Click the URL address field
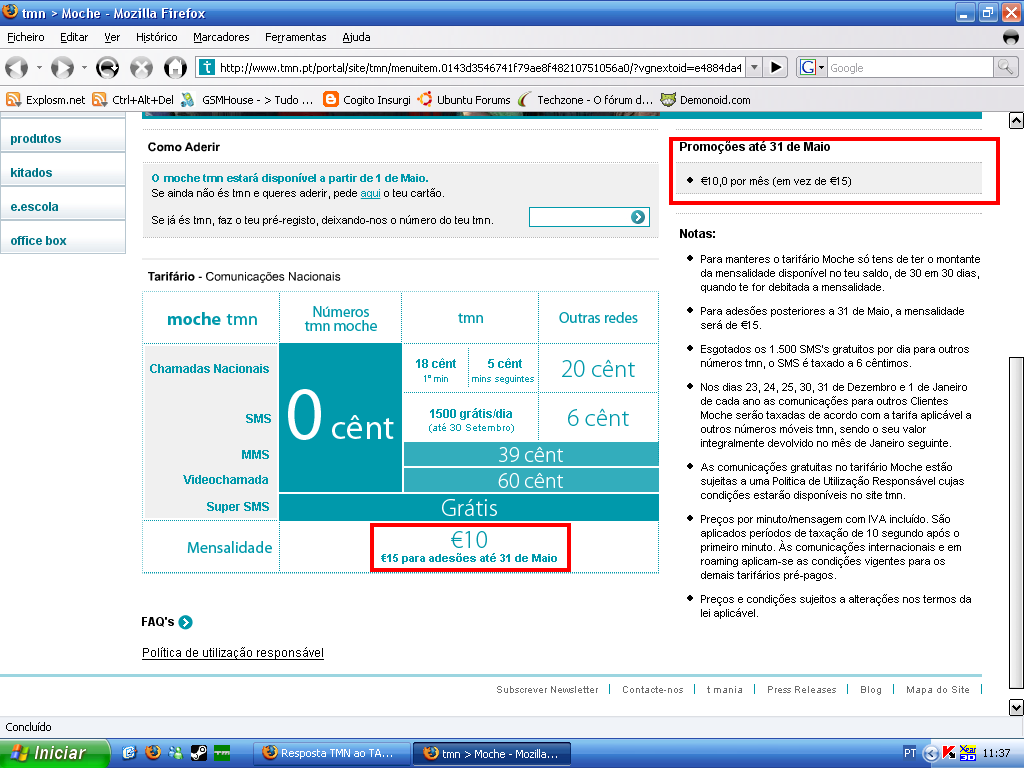 point(480,67)
